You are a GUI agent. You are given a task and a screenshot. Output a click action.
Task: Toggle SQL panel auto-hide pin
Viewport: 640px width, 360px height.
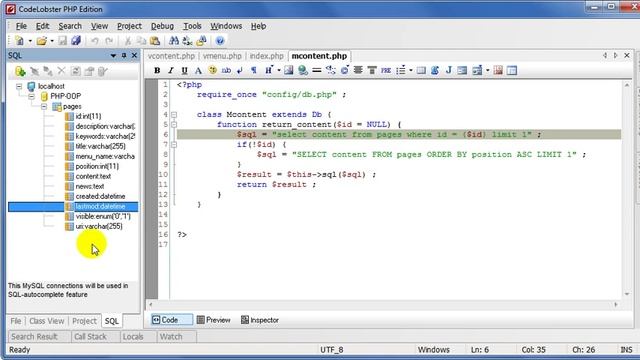point(124,56)
